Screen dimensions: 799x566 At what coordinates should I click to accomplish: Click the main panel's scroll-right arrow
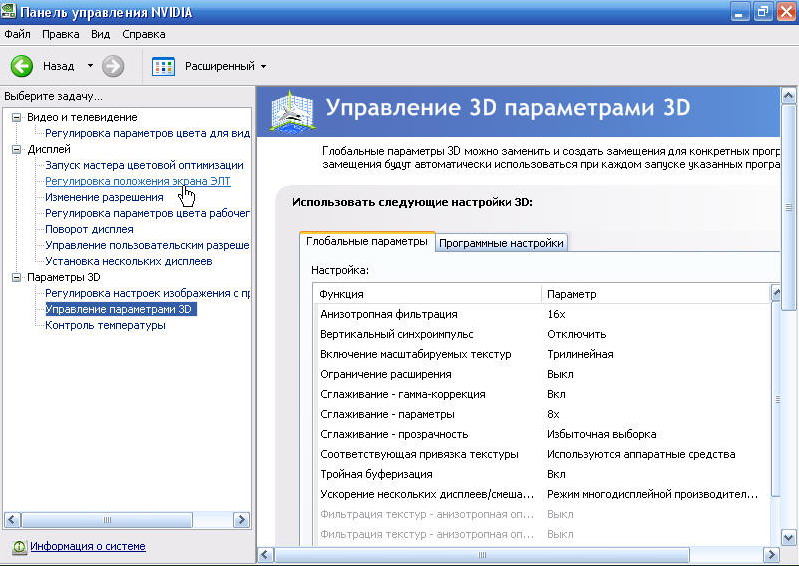(771, 554)
